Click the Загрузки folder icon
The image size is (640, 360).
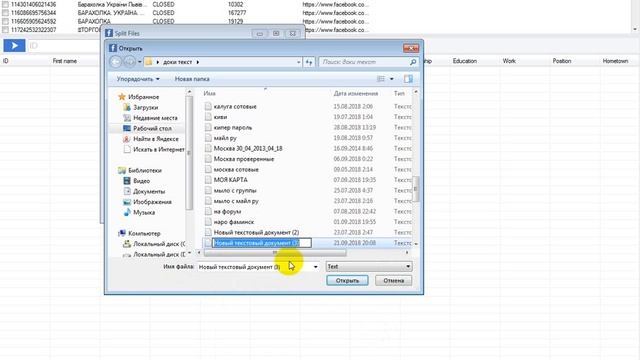coord(127,107)
